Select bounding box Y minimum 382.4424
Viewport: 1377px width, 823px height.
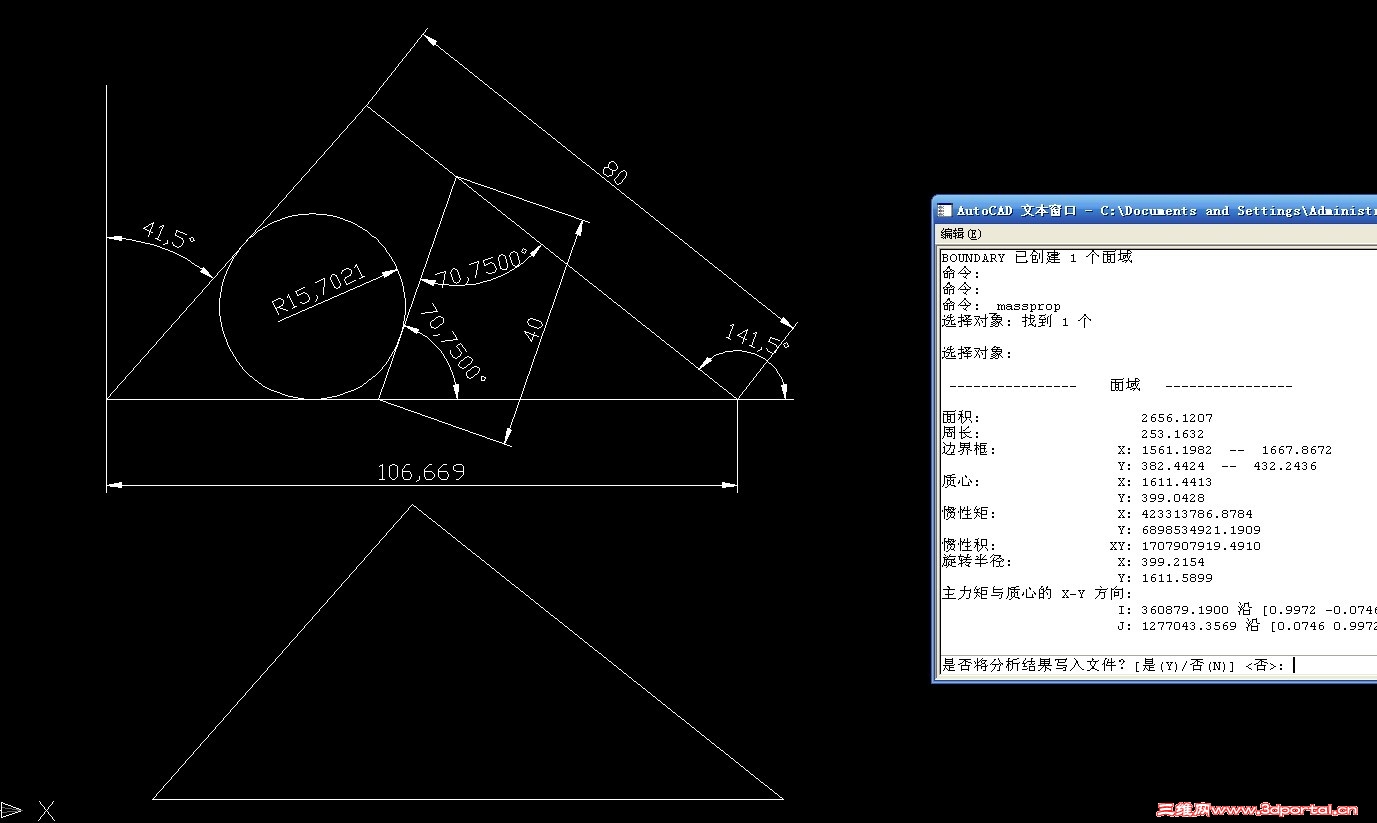1172,466
